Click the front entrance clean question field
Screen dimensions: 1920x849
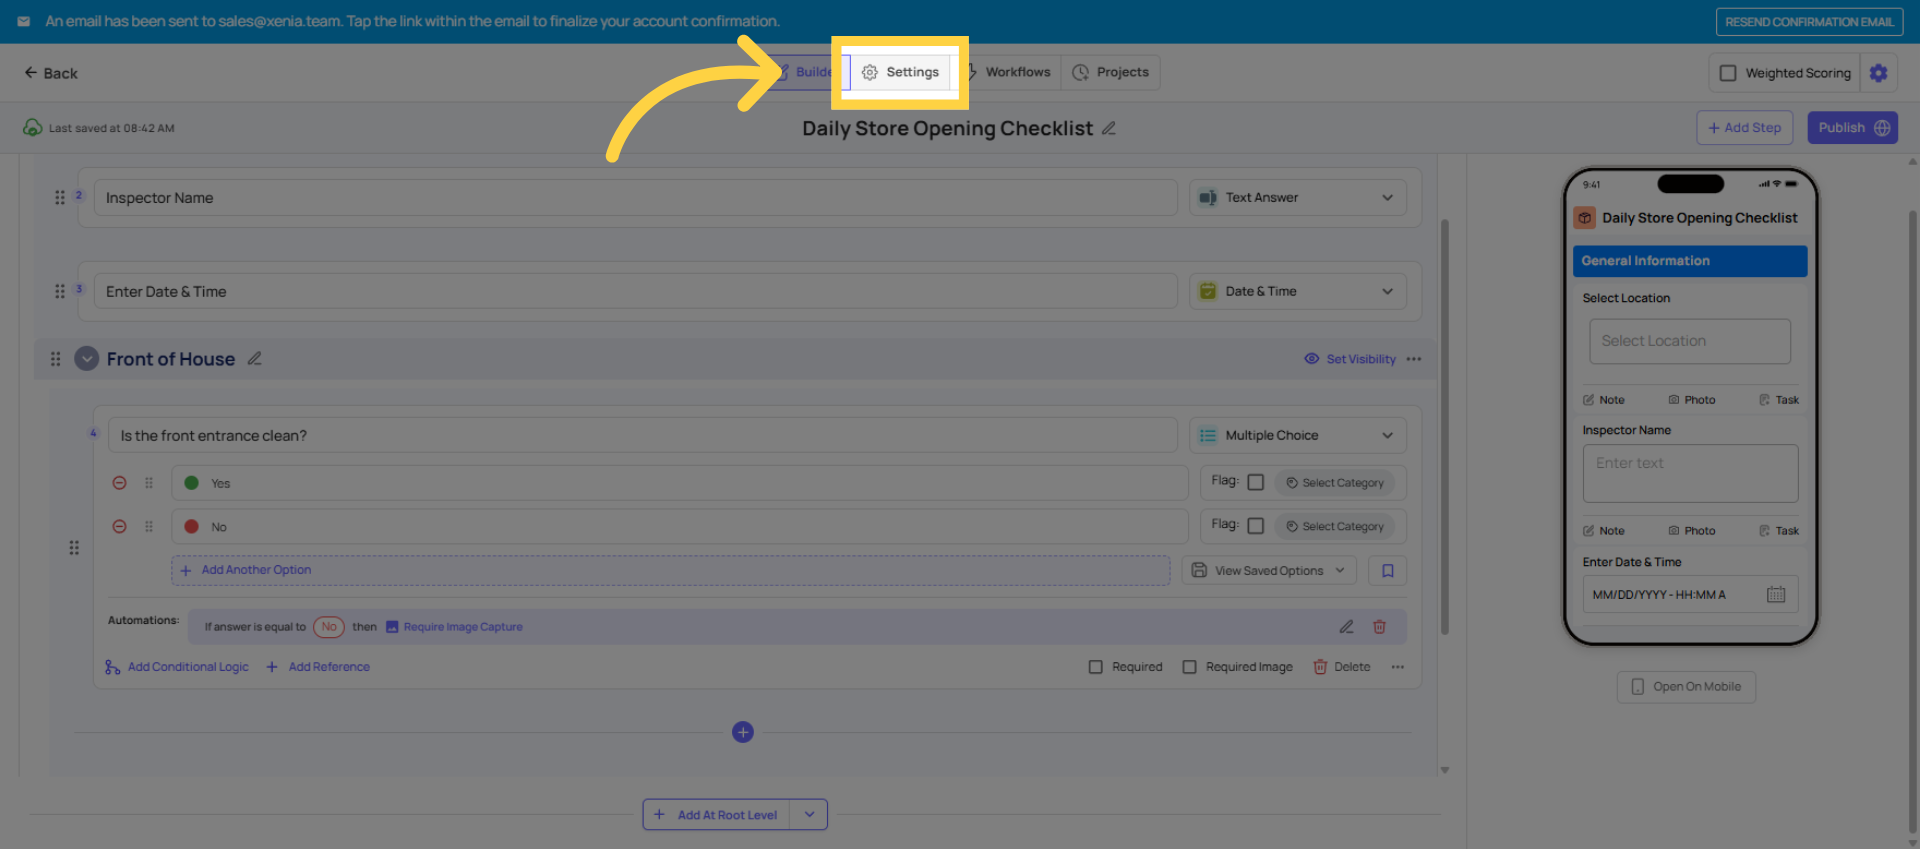tap(642, 436)
